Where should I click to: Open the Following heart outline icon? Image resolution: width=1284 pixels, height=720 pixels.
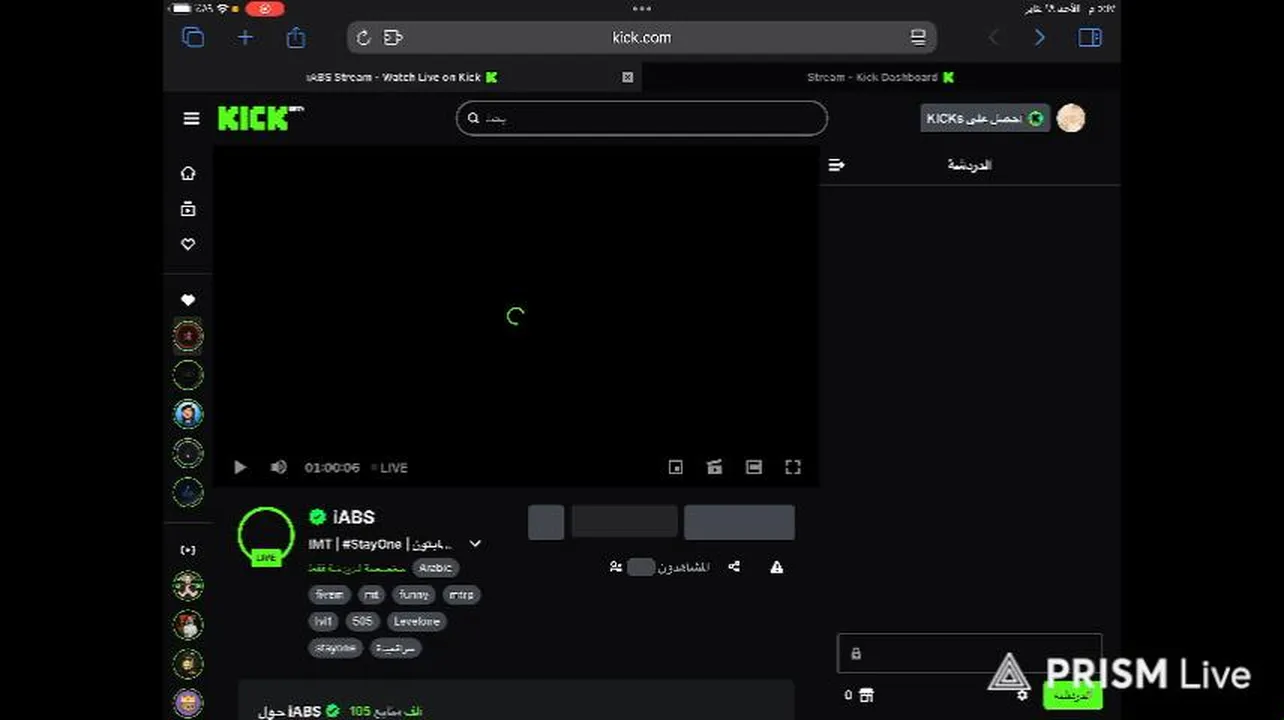(x=188, y=244)
